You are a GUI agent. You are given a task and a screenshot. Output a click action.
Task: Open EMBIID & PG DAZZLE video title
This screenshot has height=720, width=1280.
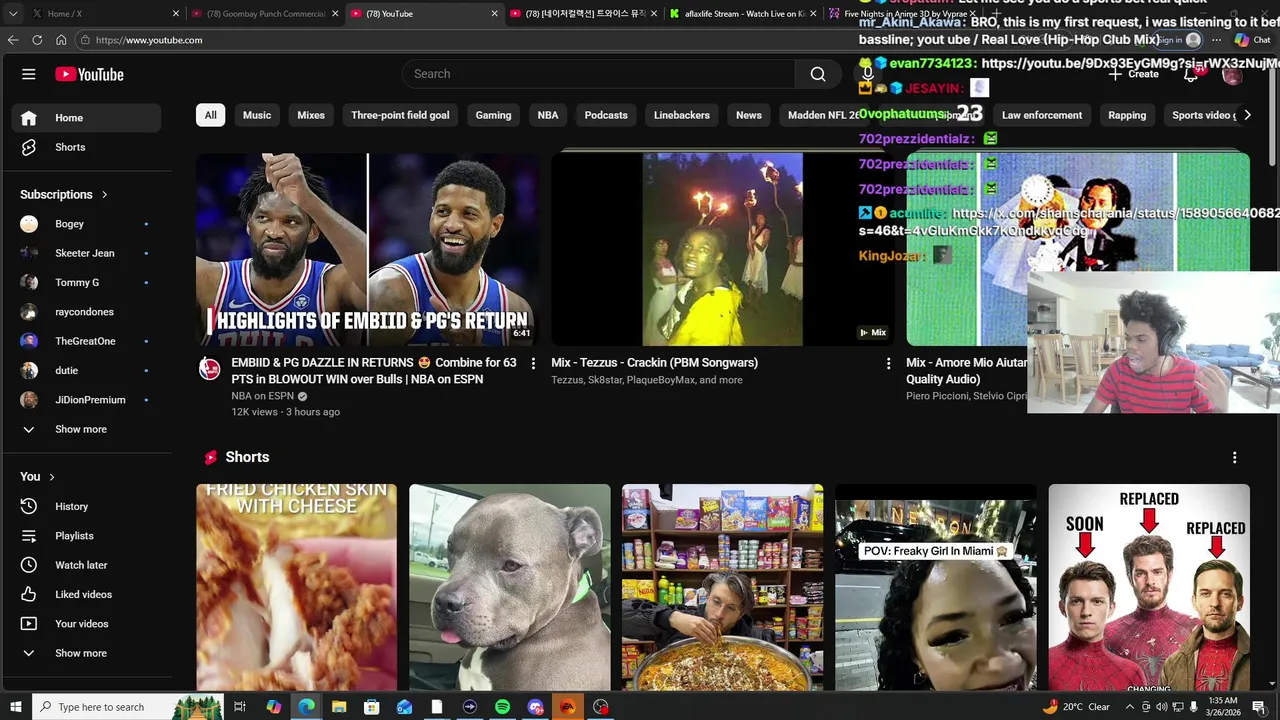[x=374, y=371]
